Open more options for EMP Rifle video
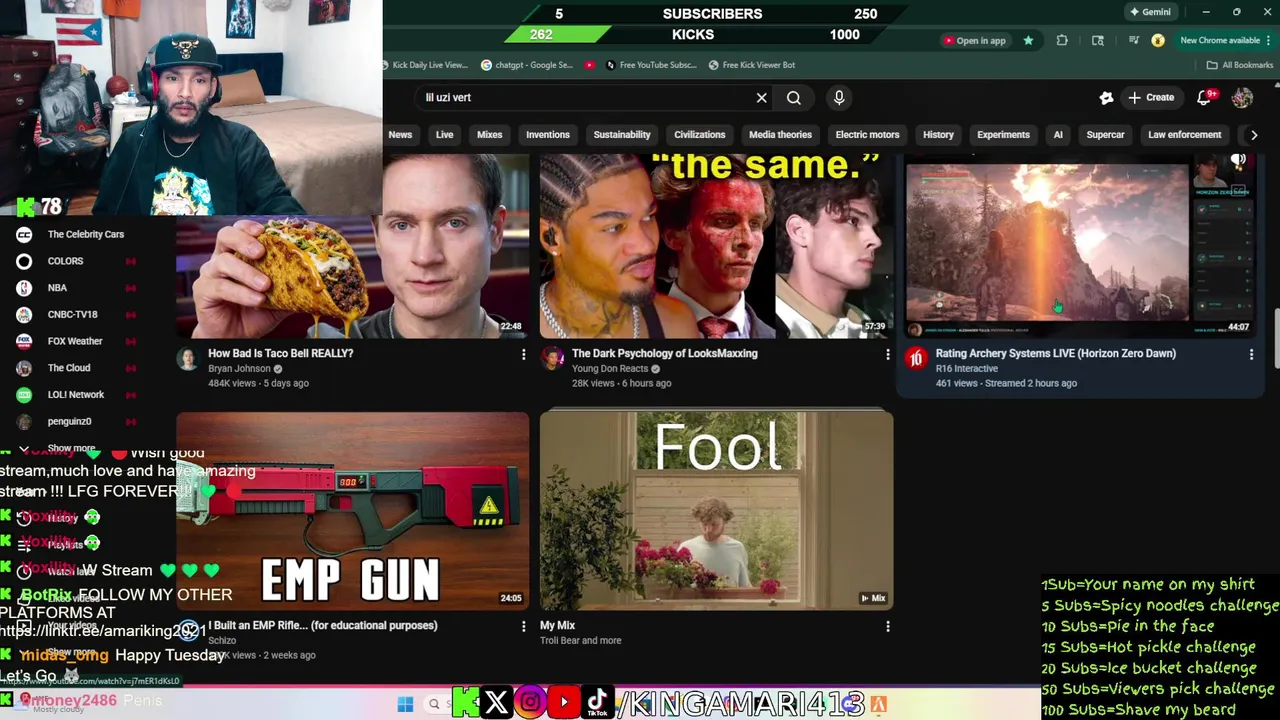Viewport: 1280px width, 720px height. click(523, 626)
